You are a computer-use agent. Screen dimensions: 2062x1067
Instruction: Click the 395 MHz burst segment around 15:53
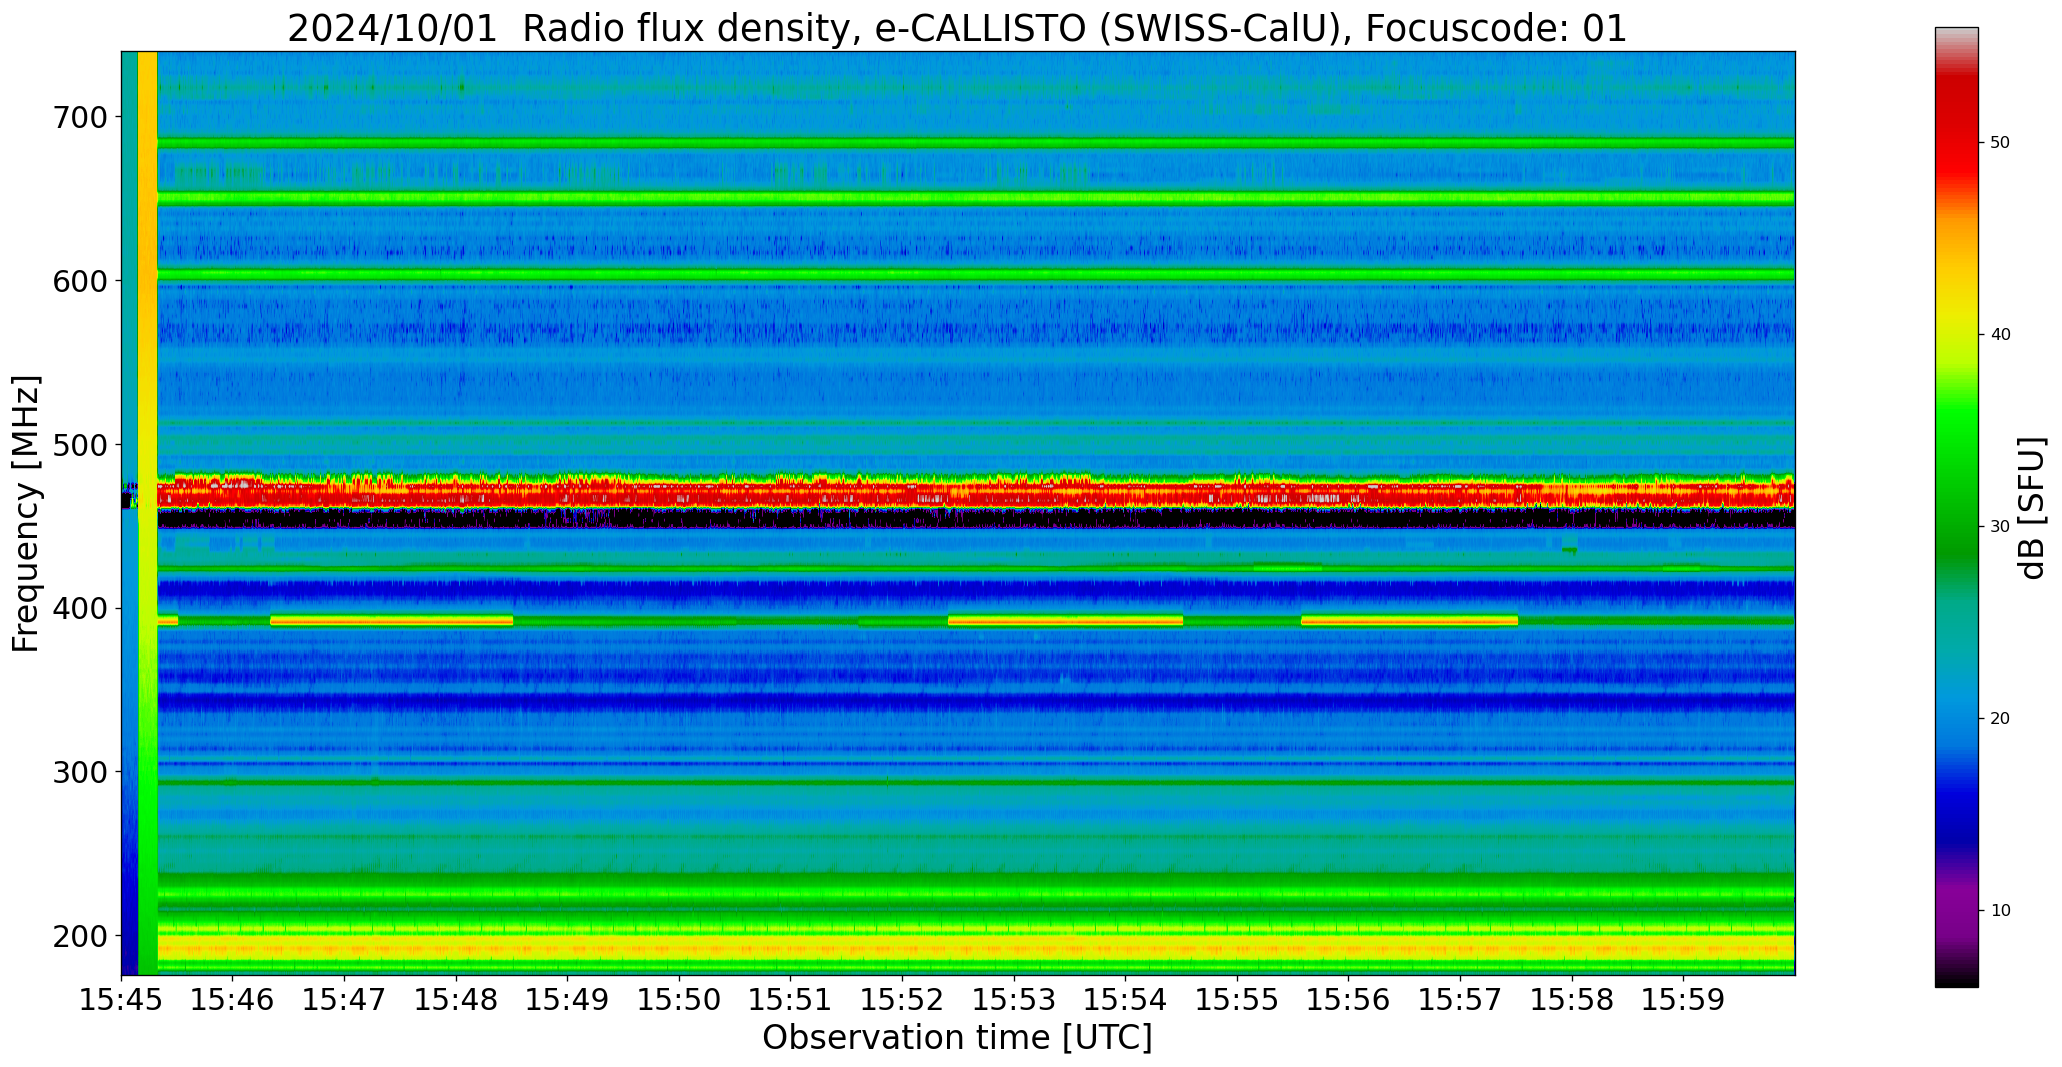pyautogui.click(x=1065, y=621)
